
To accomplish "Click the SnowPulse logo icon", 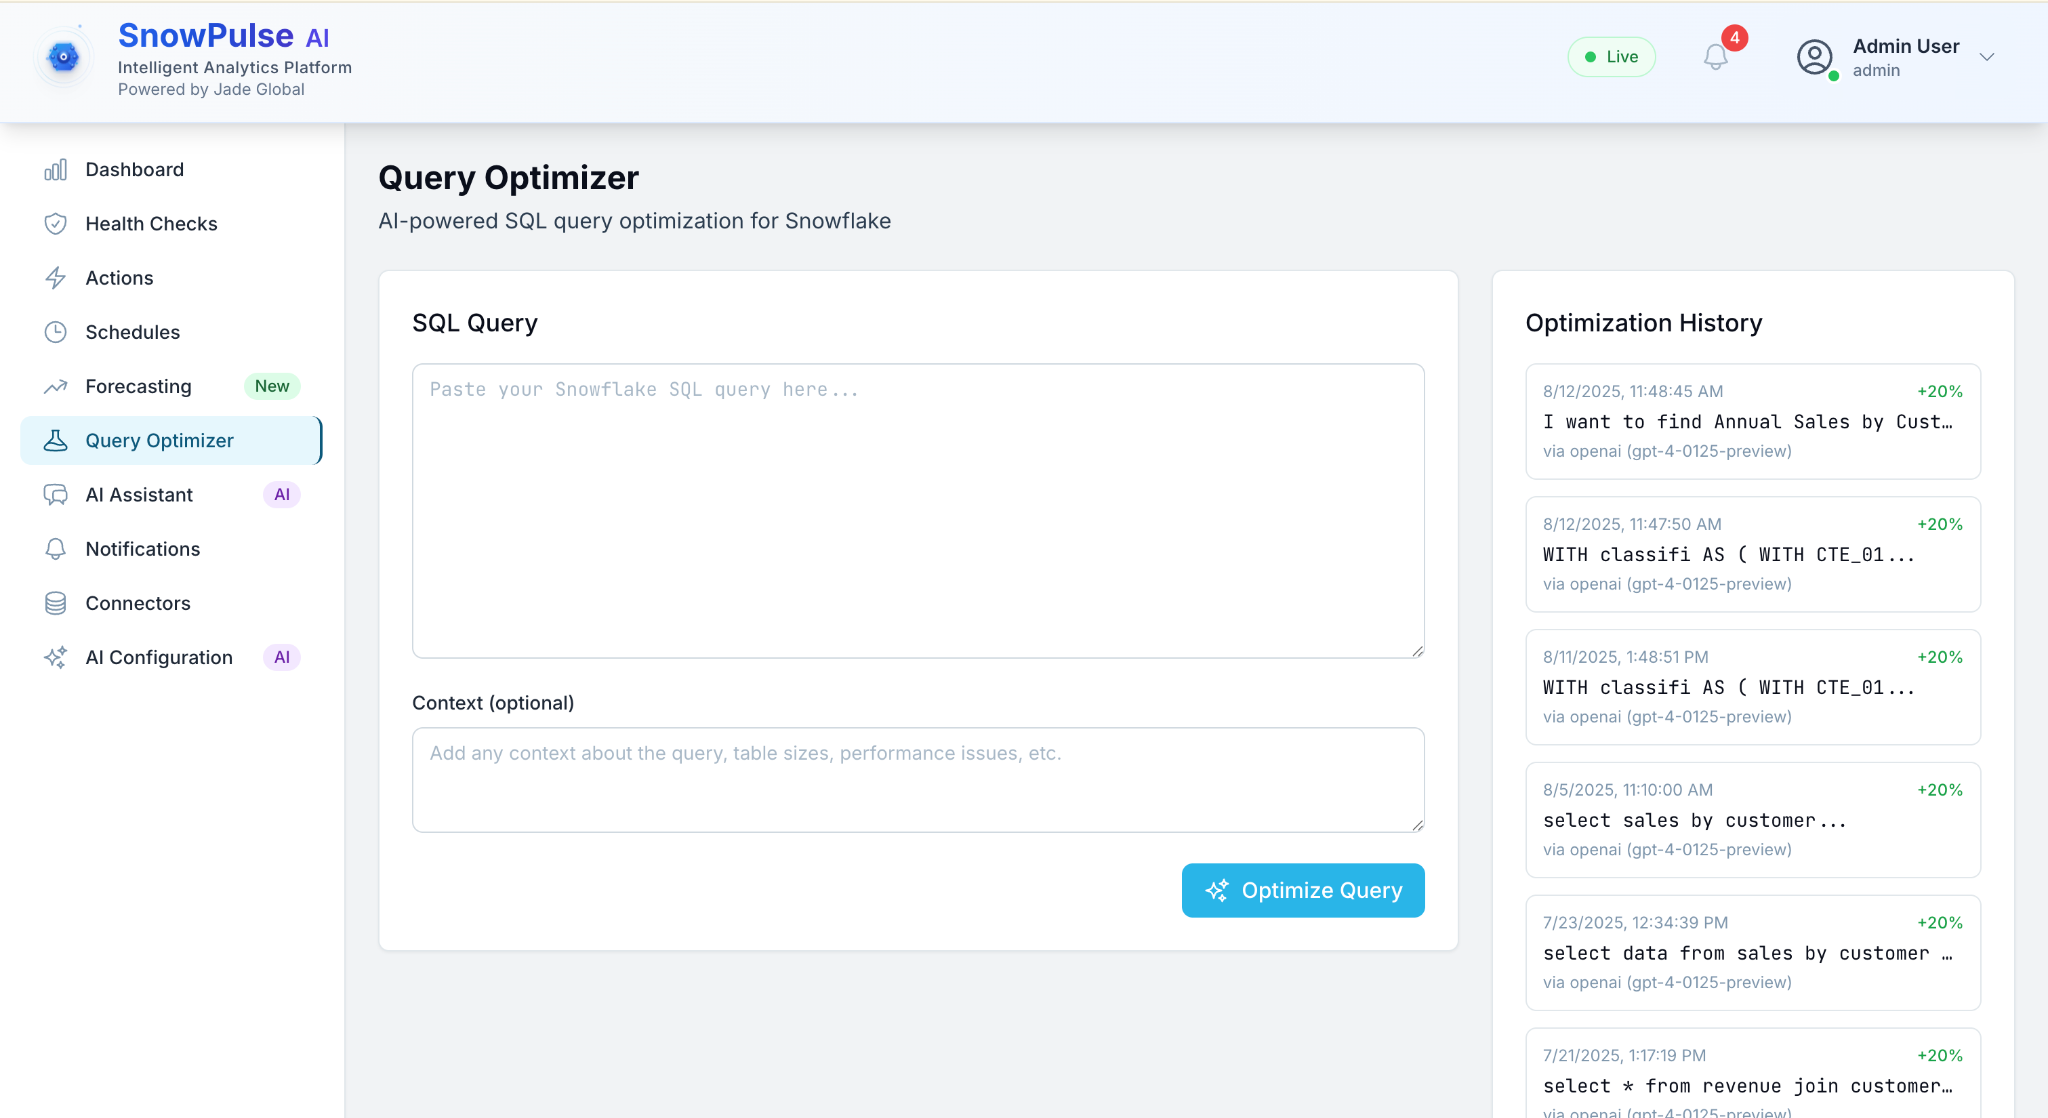I will click(x=63, y=57).
